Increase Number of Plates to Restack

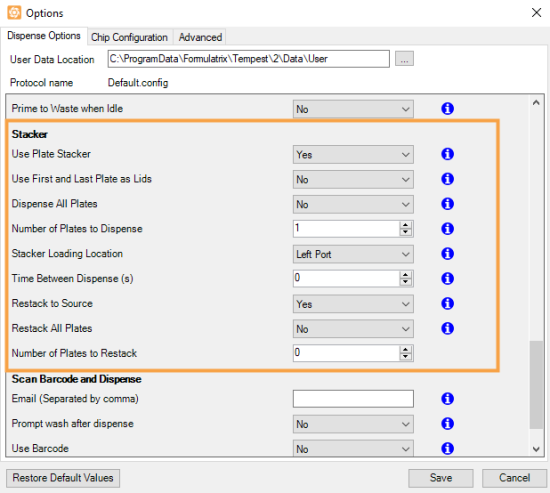[406, 350]
